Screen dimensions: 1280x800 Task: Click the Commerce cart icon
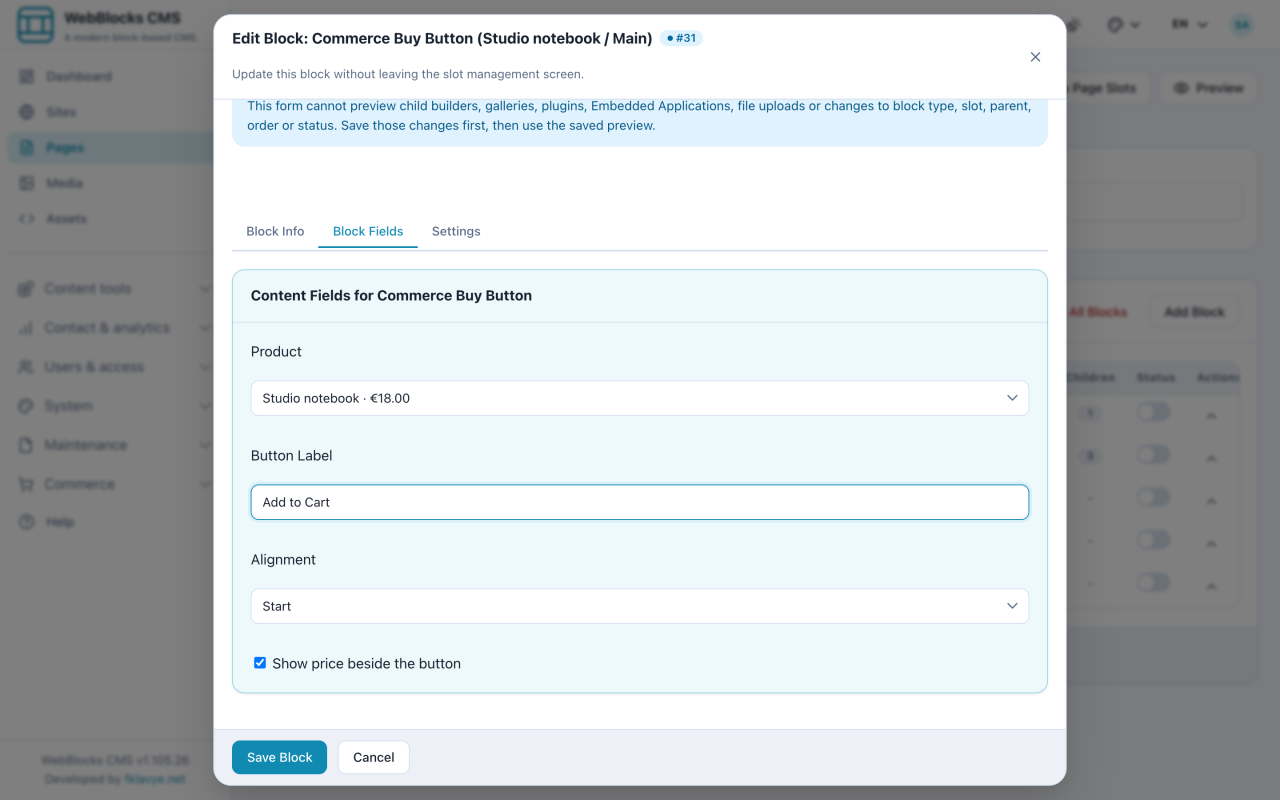click(26, 484)
